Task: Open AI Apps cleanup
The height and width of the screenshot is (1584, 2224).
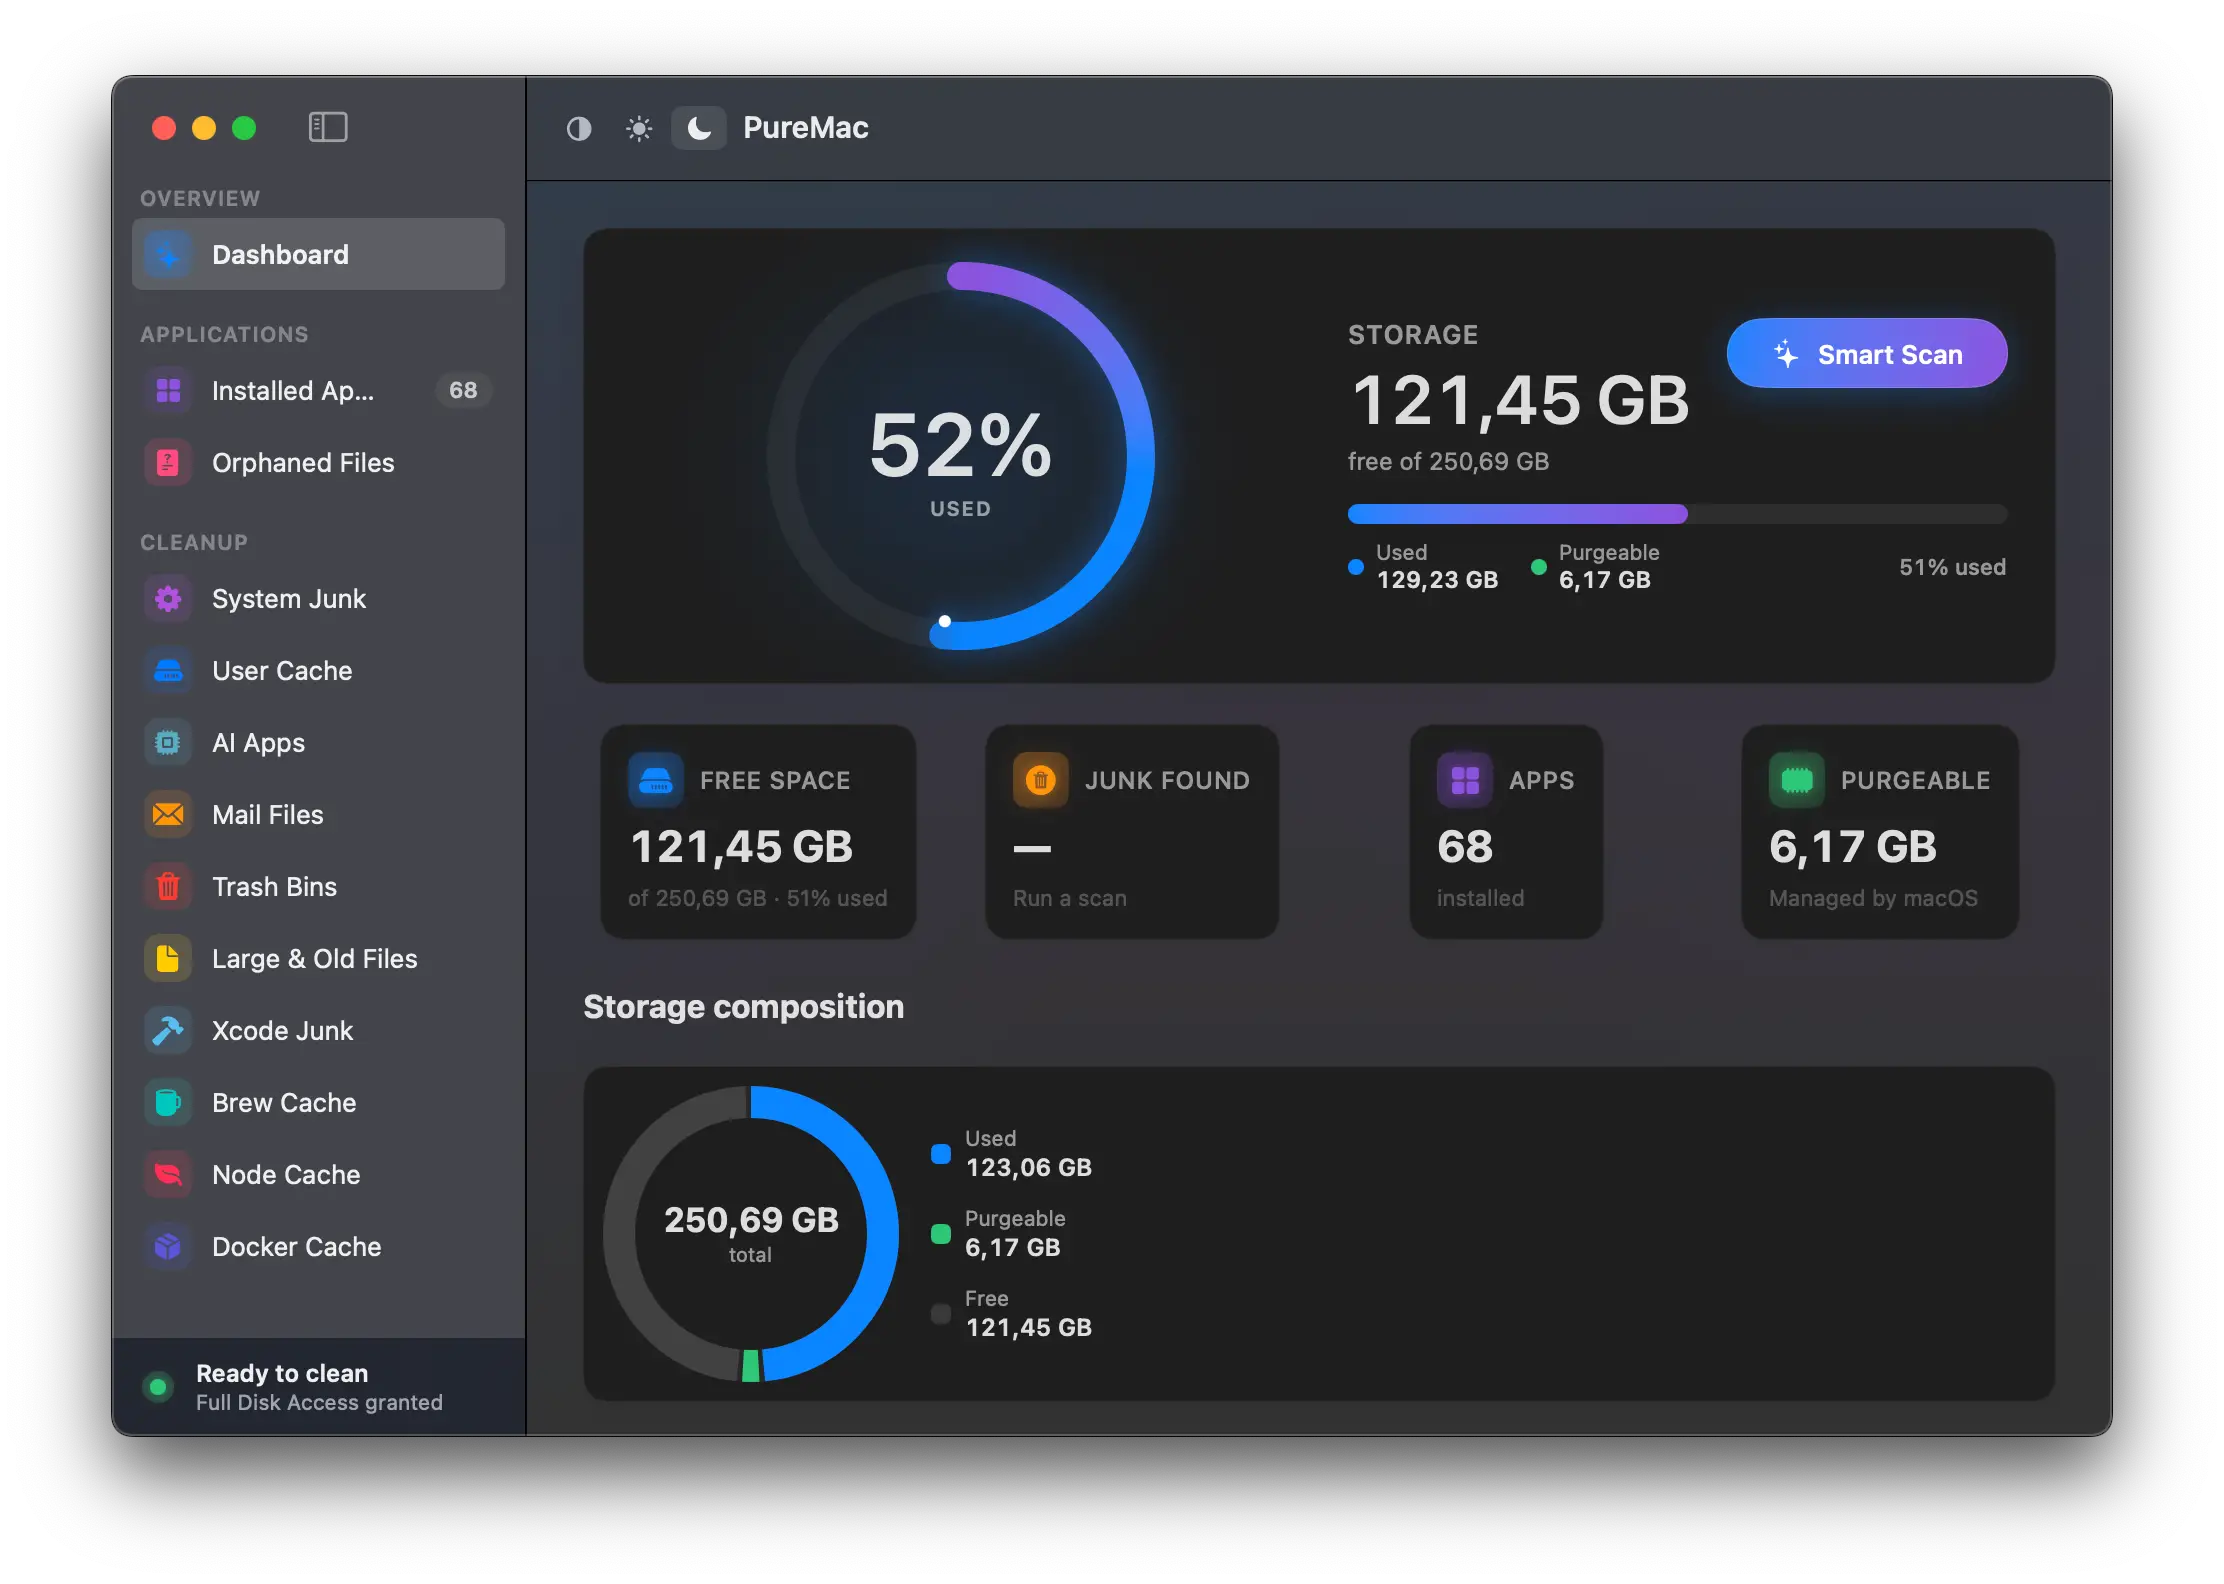Action: click(318, 742)
